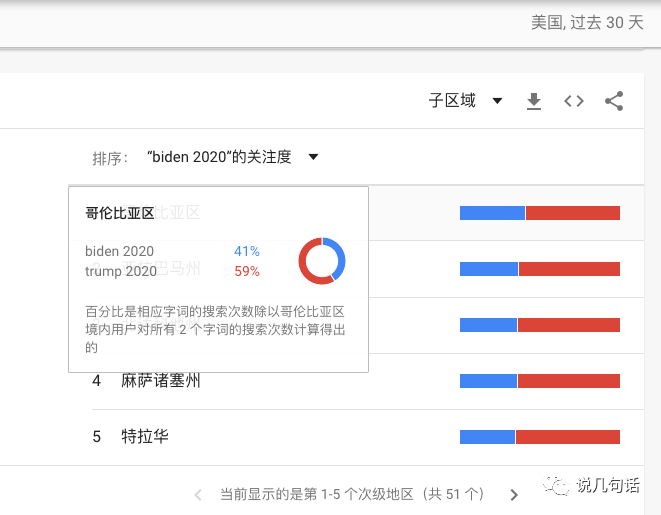Share the subregion comparison chart
Viewport: 661px width, 515px height.
pyautogui.click(x=614, y=101)
